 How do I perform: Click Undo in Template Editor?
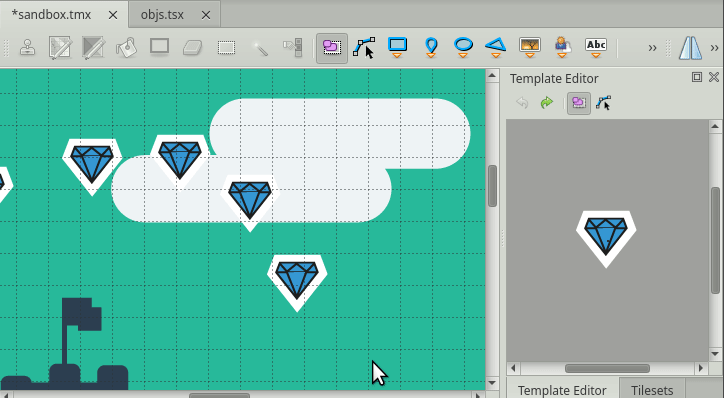[x=522, y=103]
